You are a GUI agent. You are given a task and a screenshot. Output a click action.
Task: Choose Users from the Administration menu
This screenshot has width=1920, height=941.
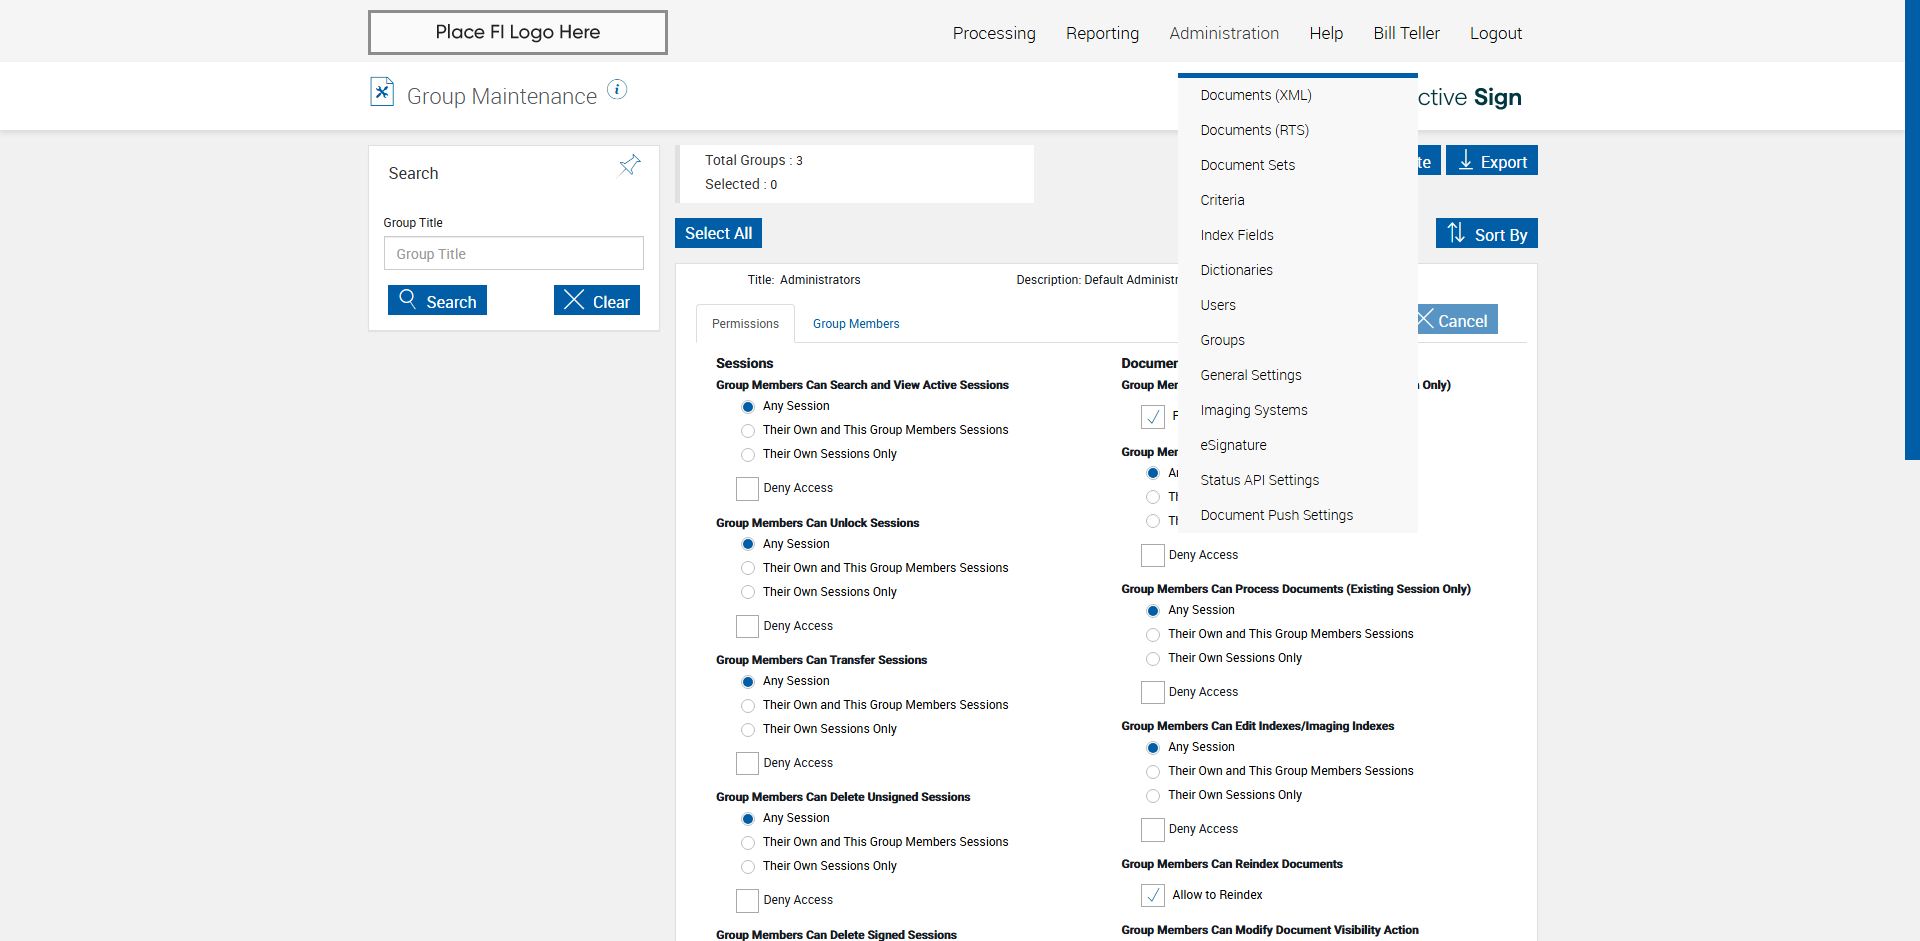1218,305
